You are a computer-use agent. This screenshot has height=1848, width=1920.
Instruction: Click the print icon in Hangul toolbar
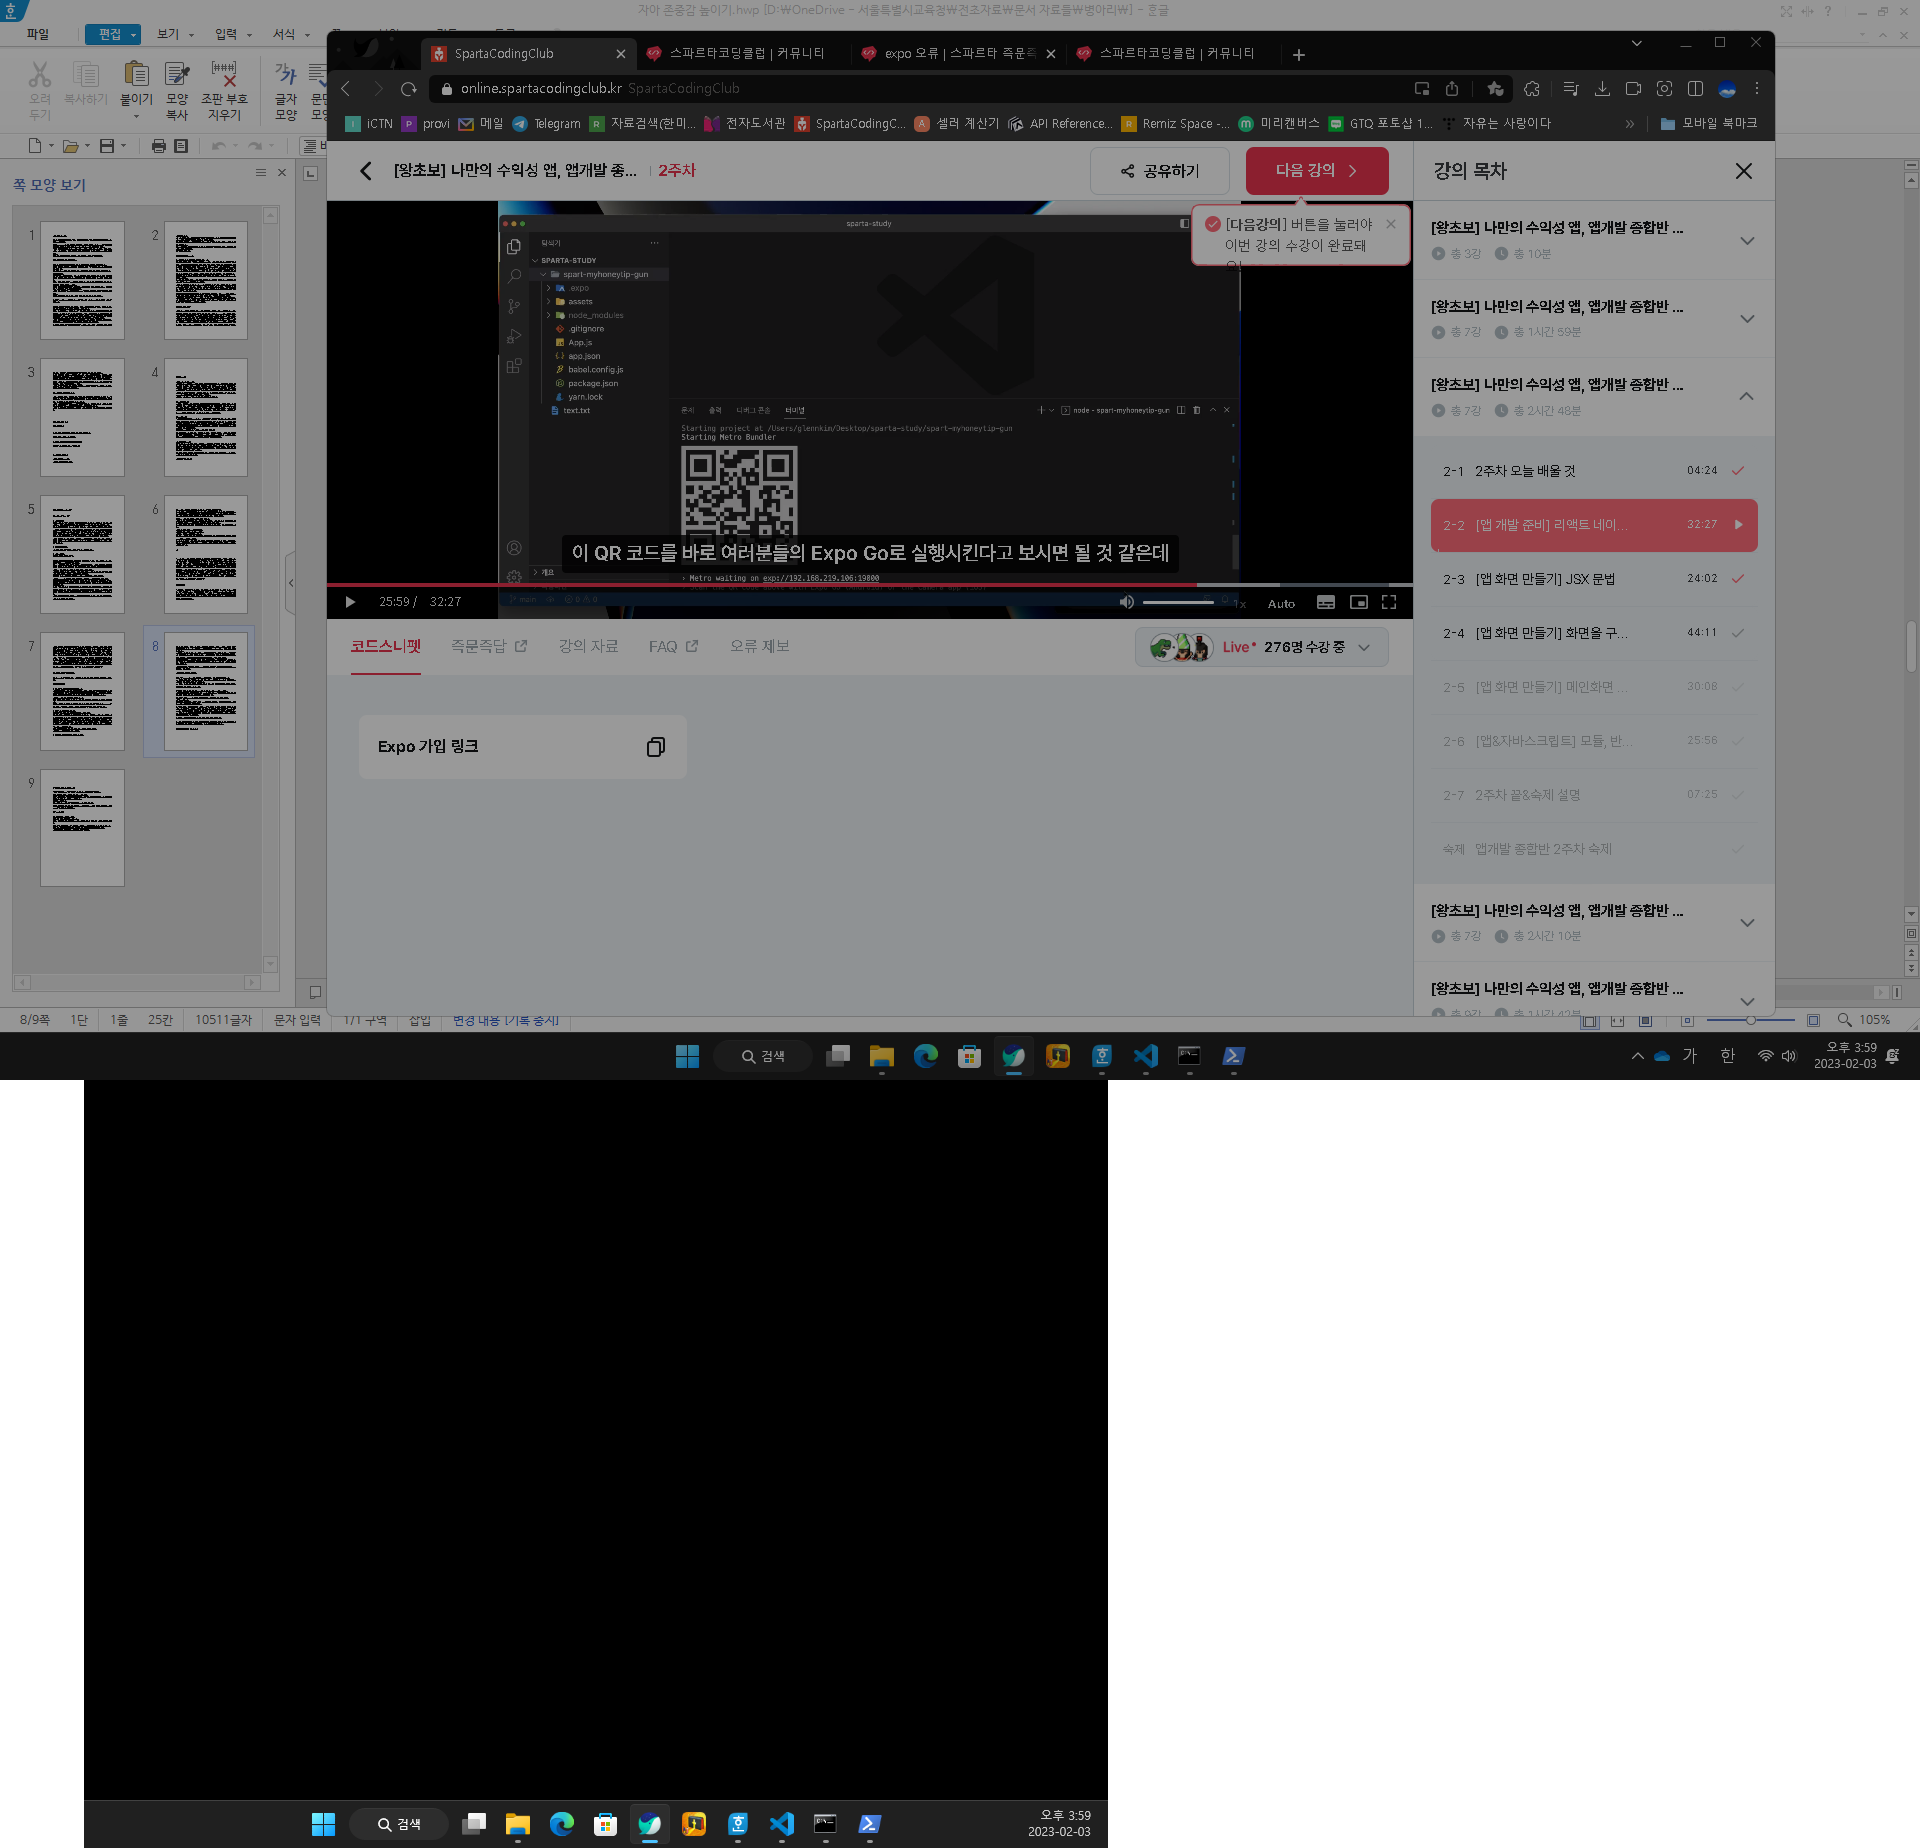tap(158, 146)
